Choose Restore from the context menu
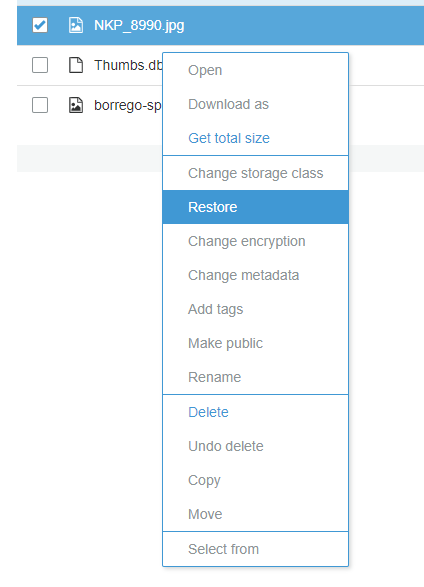424x587 pixels. [x=256, y=207]
